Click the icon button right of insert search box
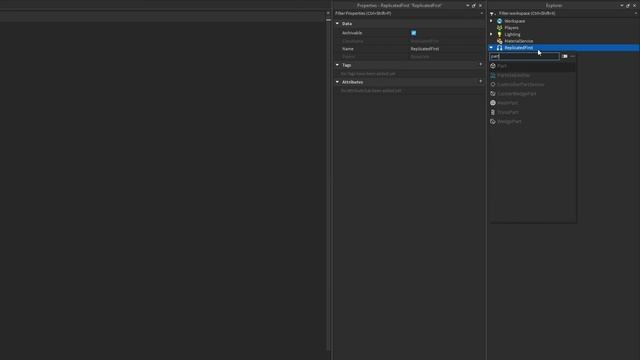Viewport: 640px width, 360px height. point(564,56)
